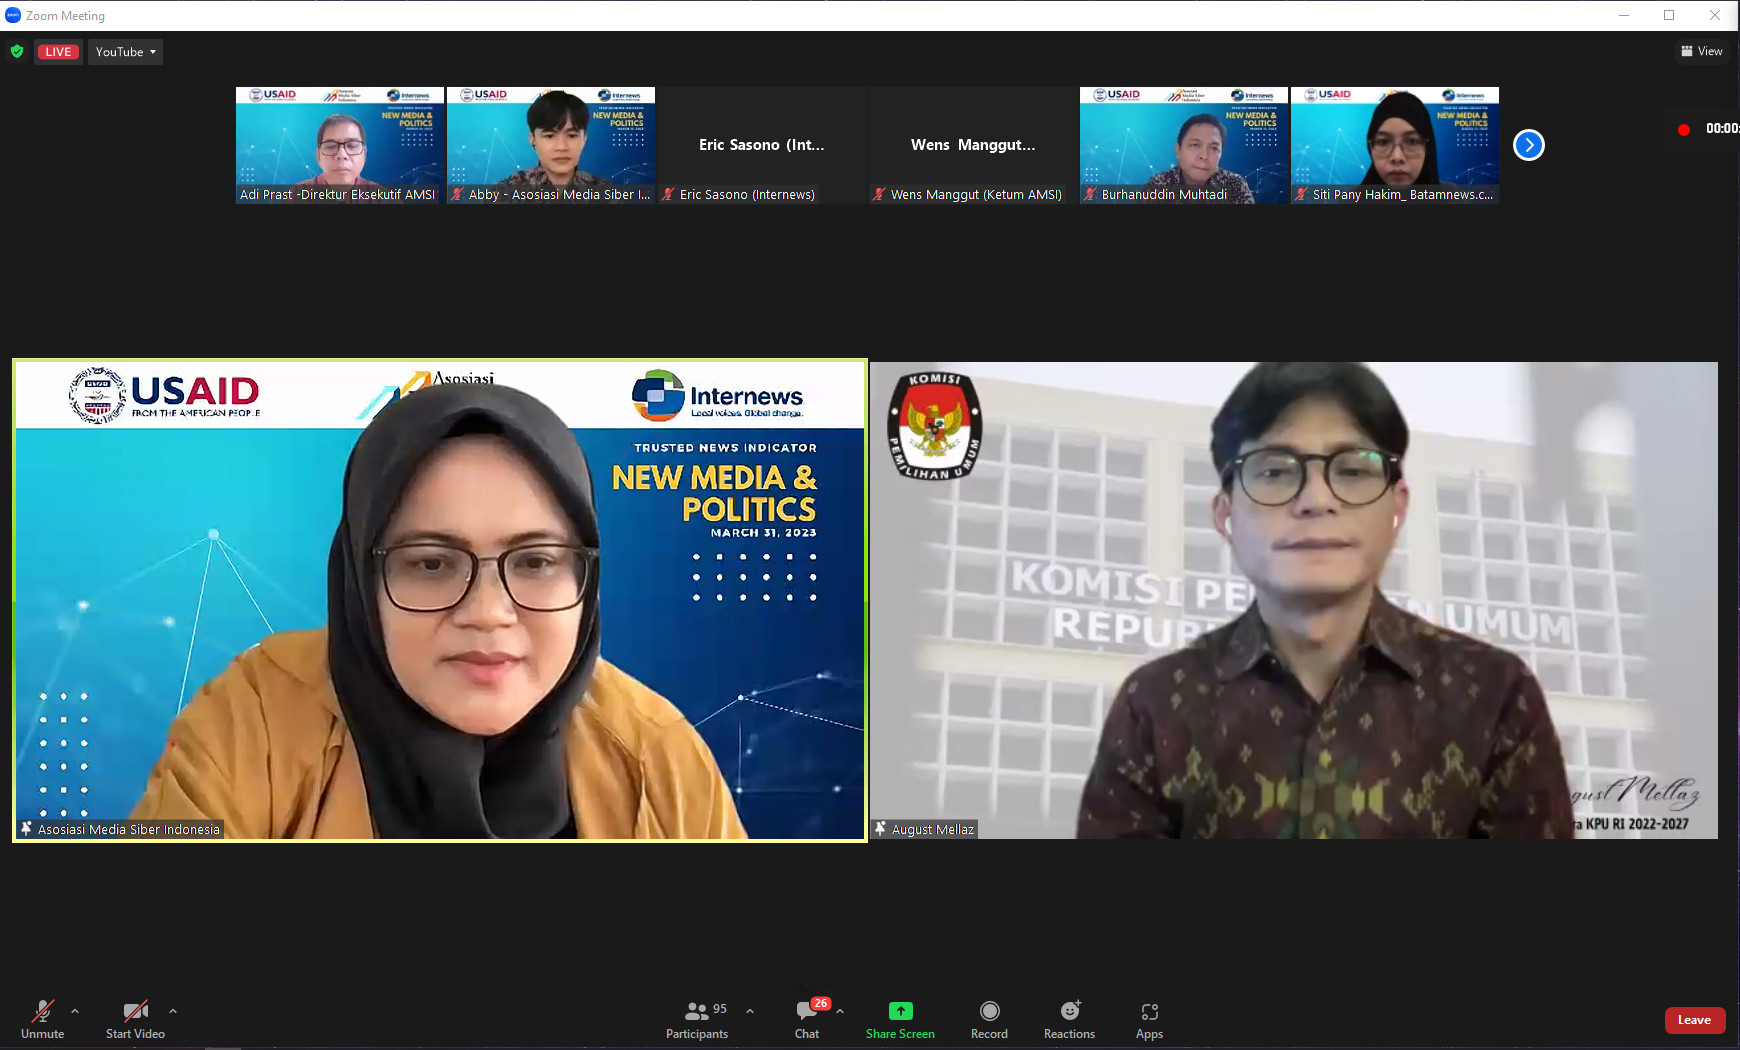Open the Reactions icon
Image resolution: width=1740 pixels, height=1050 pixels.
pos(1069,1011)
